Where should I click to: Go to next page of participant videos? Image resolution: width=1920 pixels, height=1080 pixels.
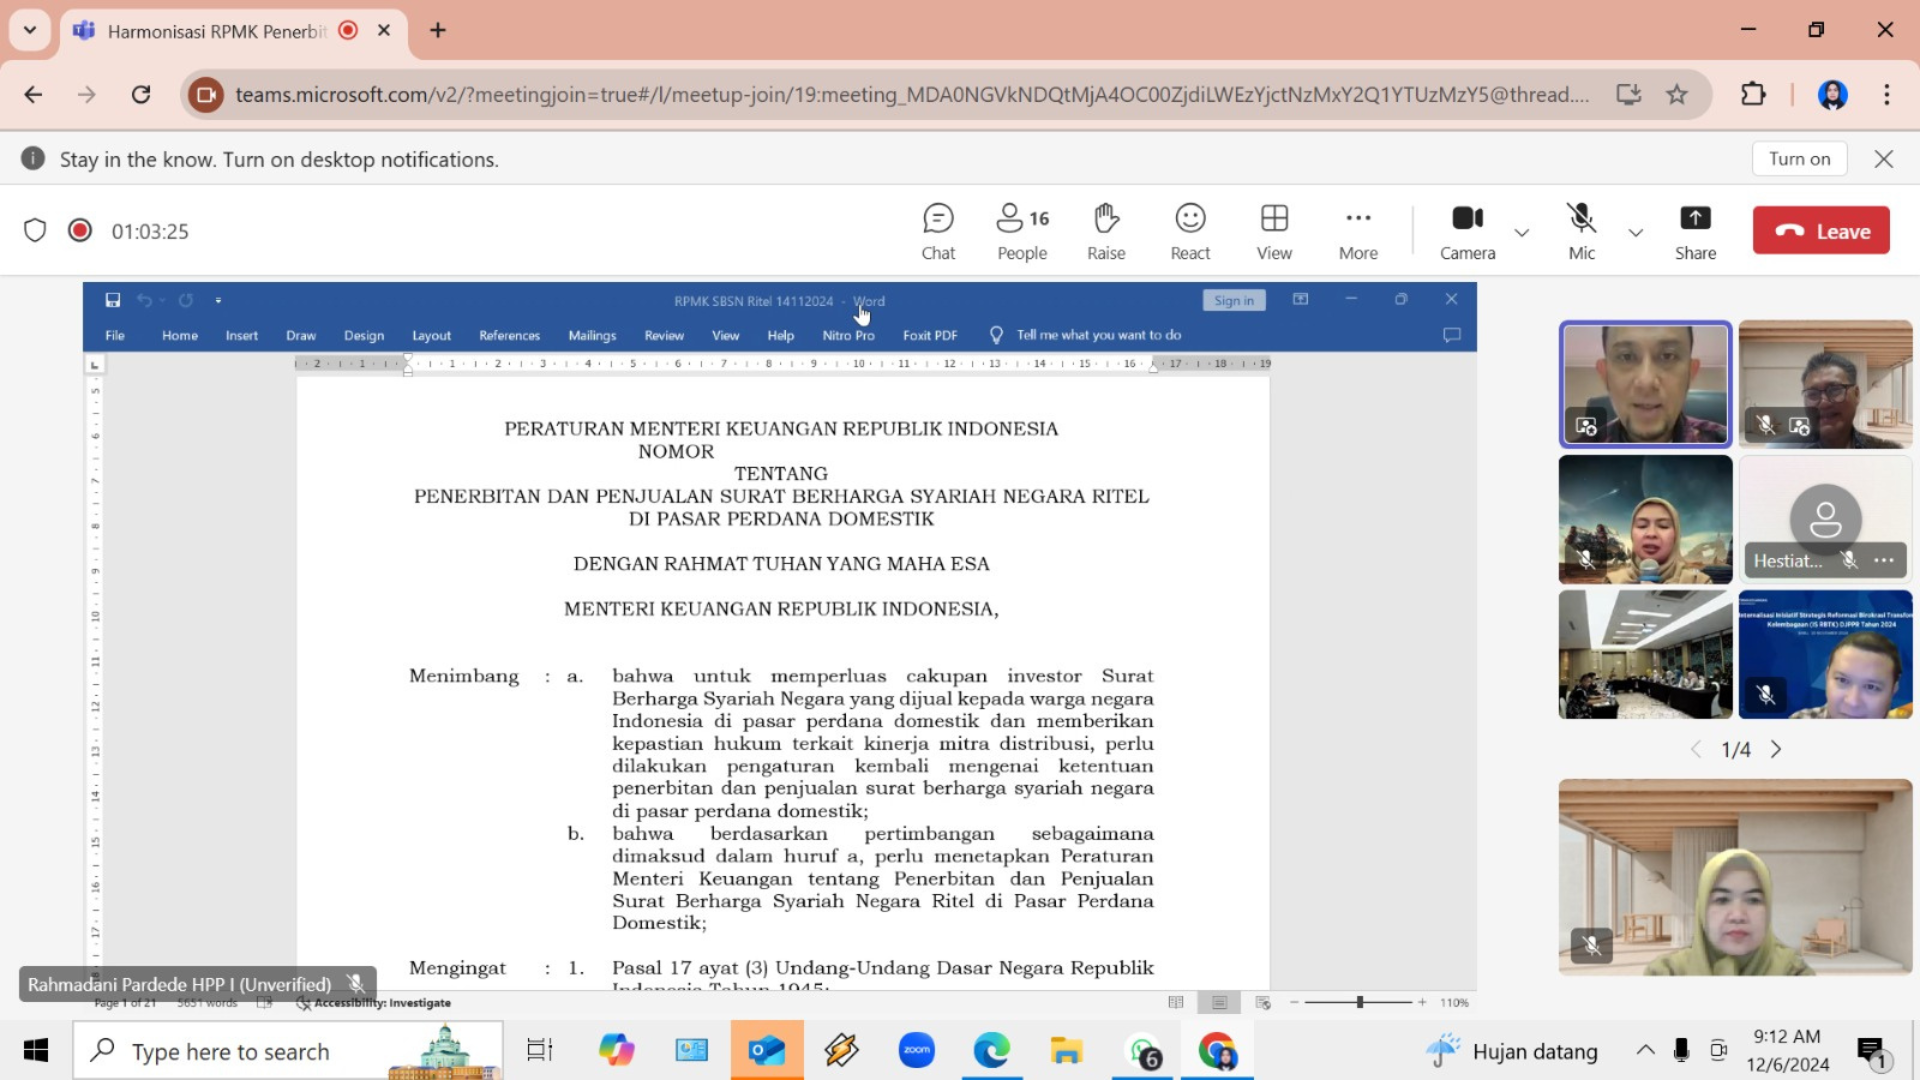(x=1776, y=749)
